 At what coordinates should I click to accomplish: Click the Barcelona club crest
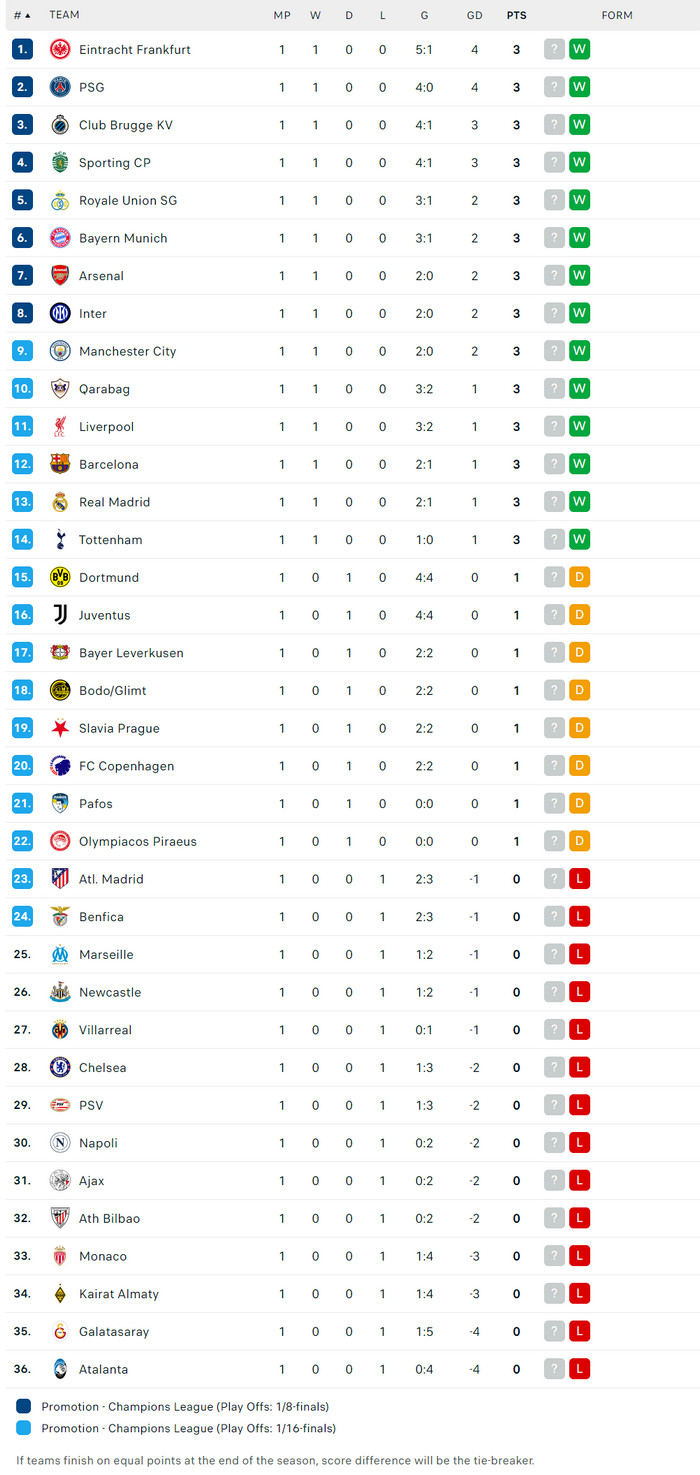[60, 464]
